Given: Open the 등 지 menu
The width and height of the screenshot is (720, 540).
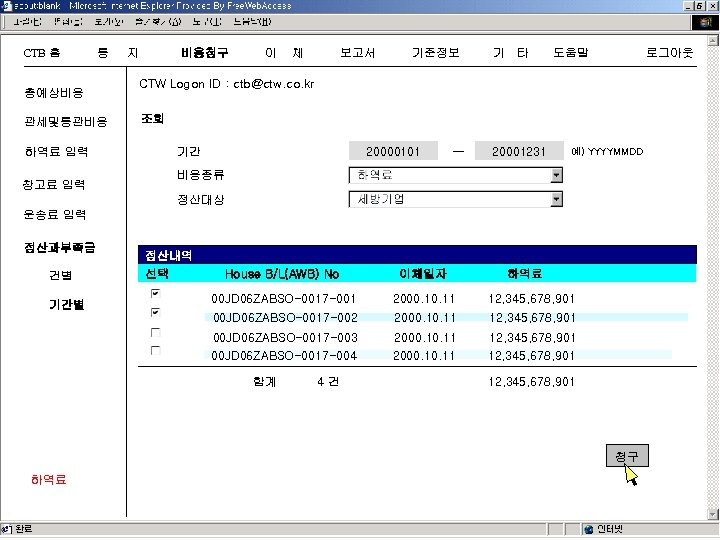Looking at the screenshot, I should [x=118, y=53].
